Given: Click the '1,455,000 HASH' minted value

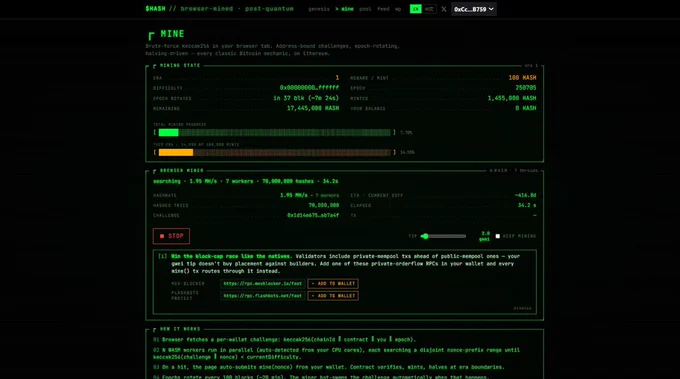Looking at the screenshot, I should pyautogui.click(x=512, y=98).
